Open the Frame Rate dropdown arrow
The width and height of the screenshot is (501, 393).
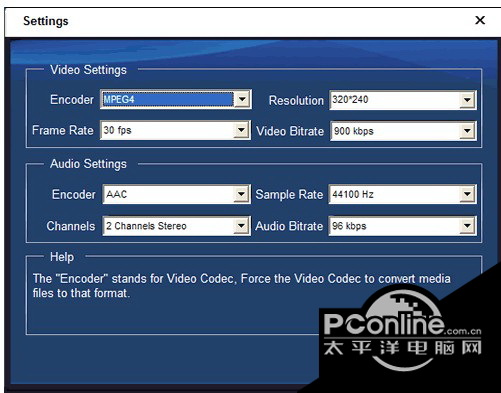click(x=241, y=130)
